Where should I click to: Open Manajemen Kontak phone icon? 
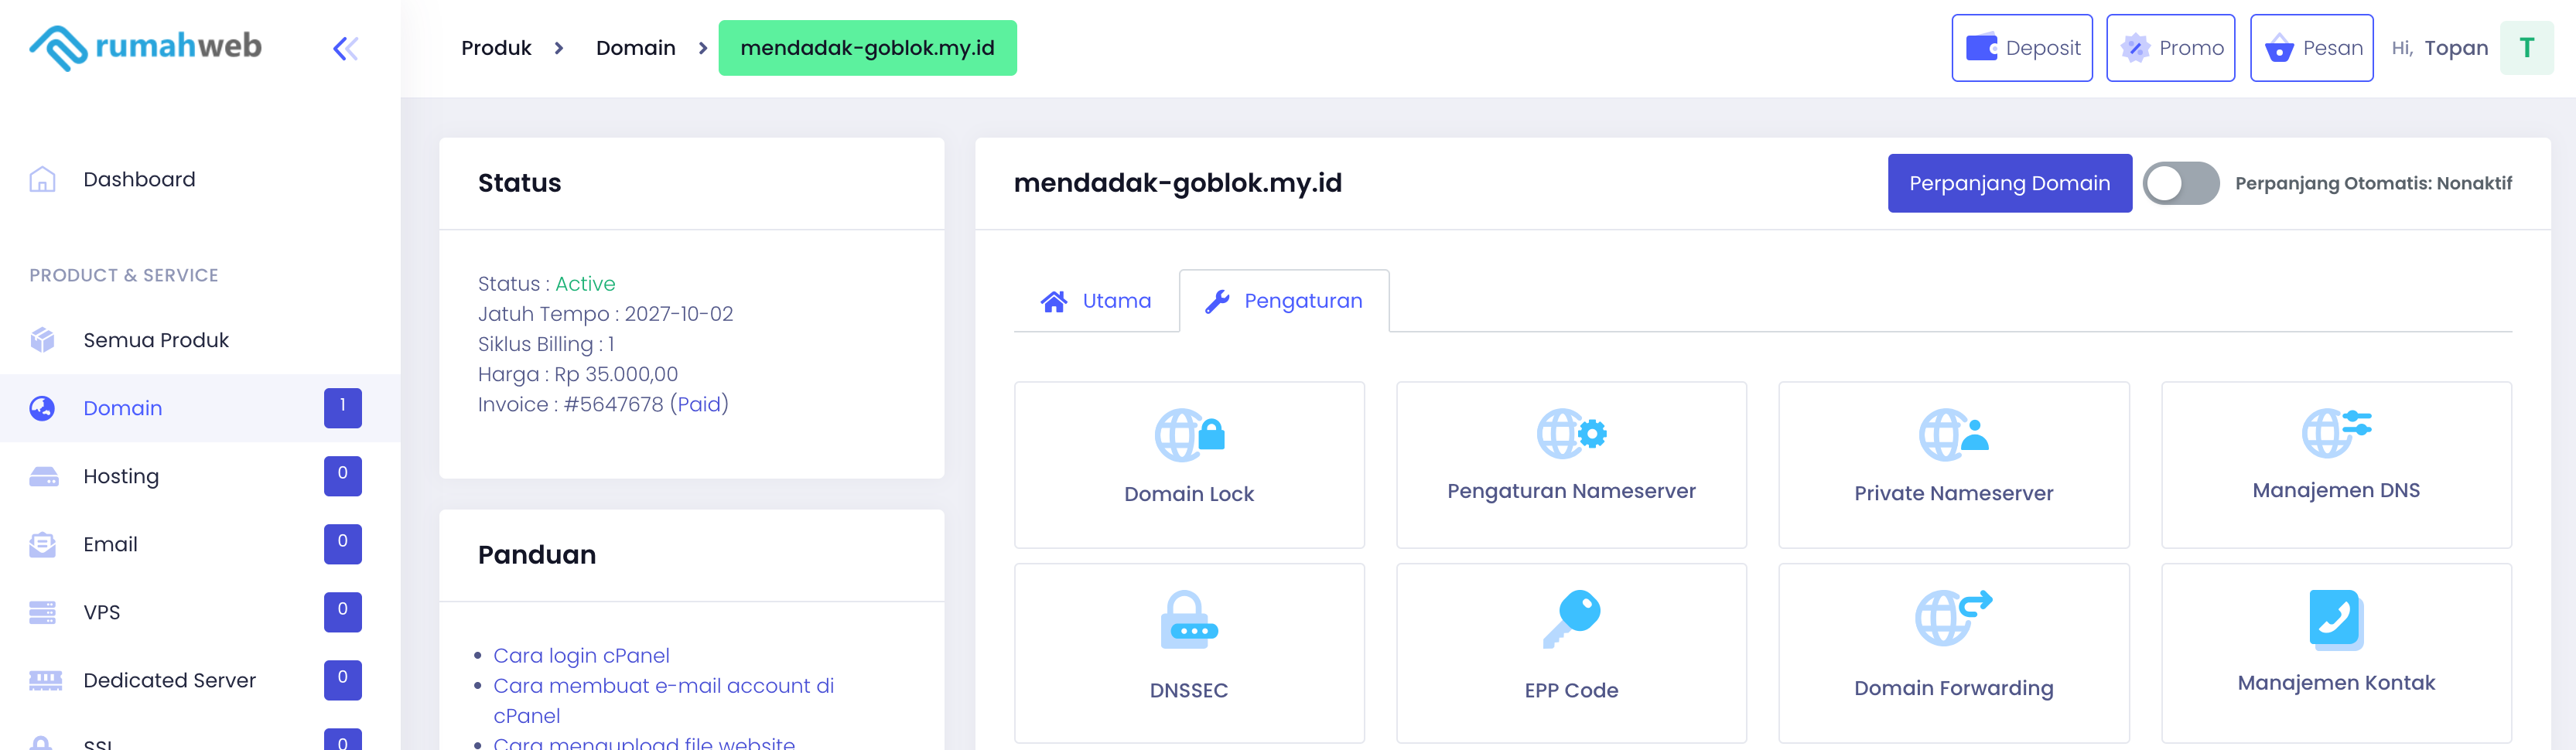(x=2336, y=619)
